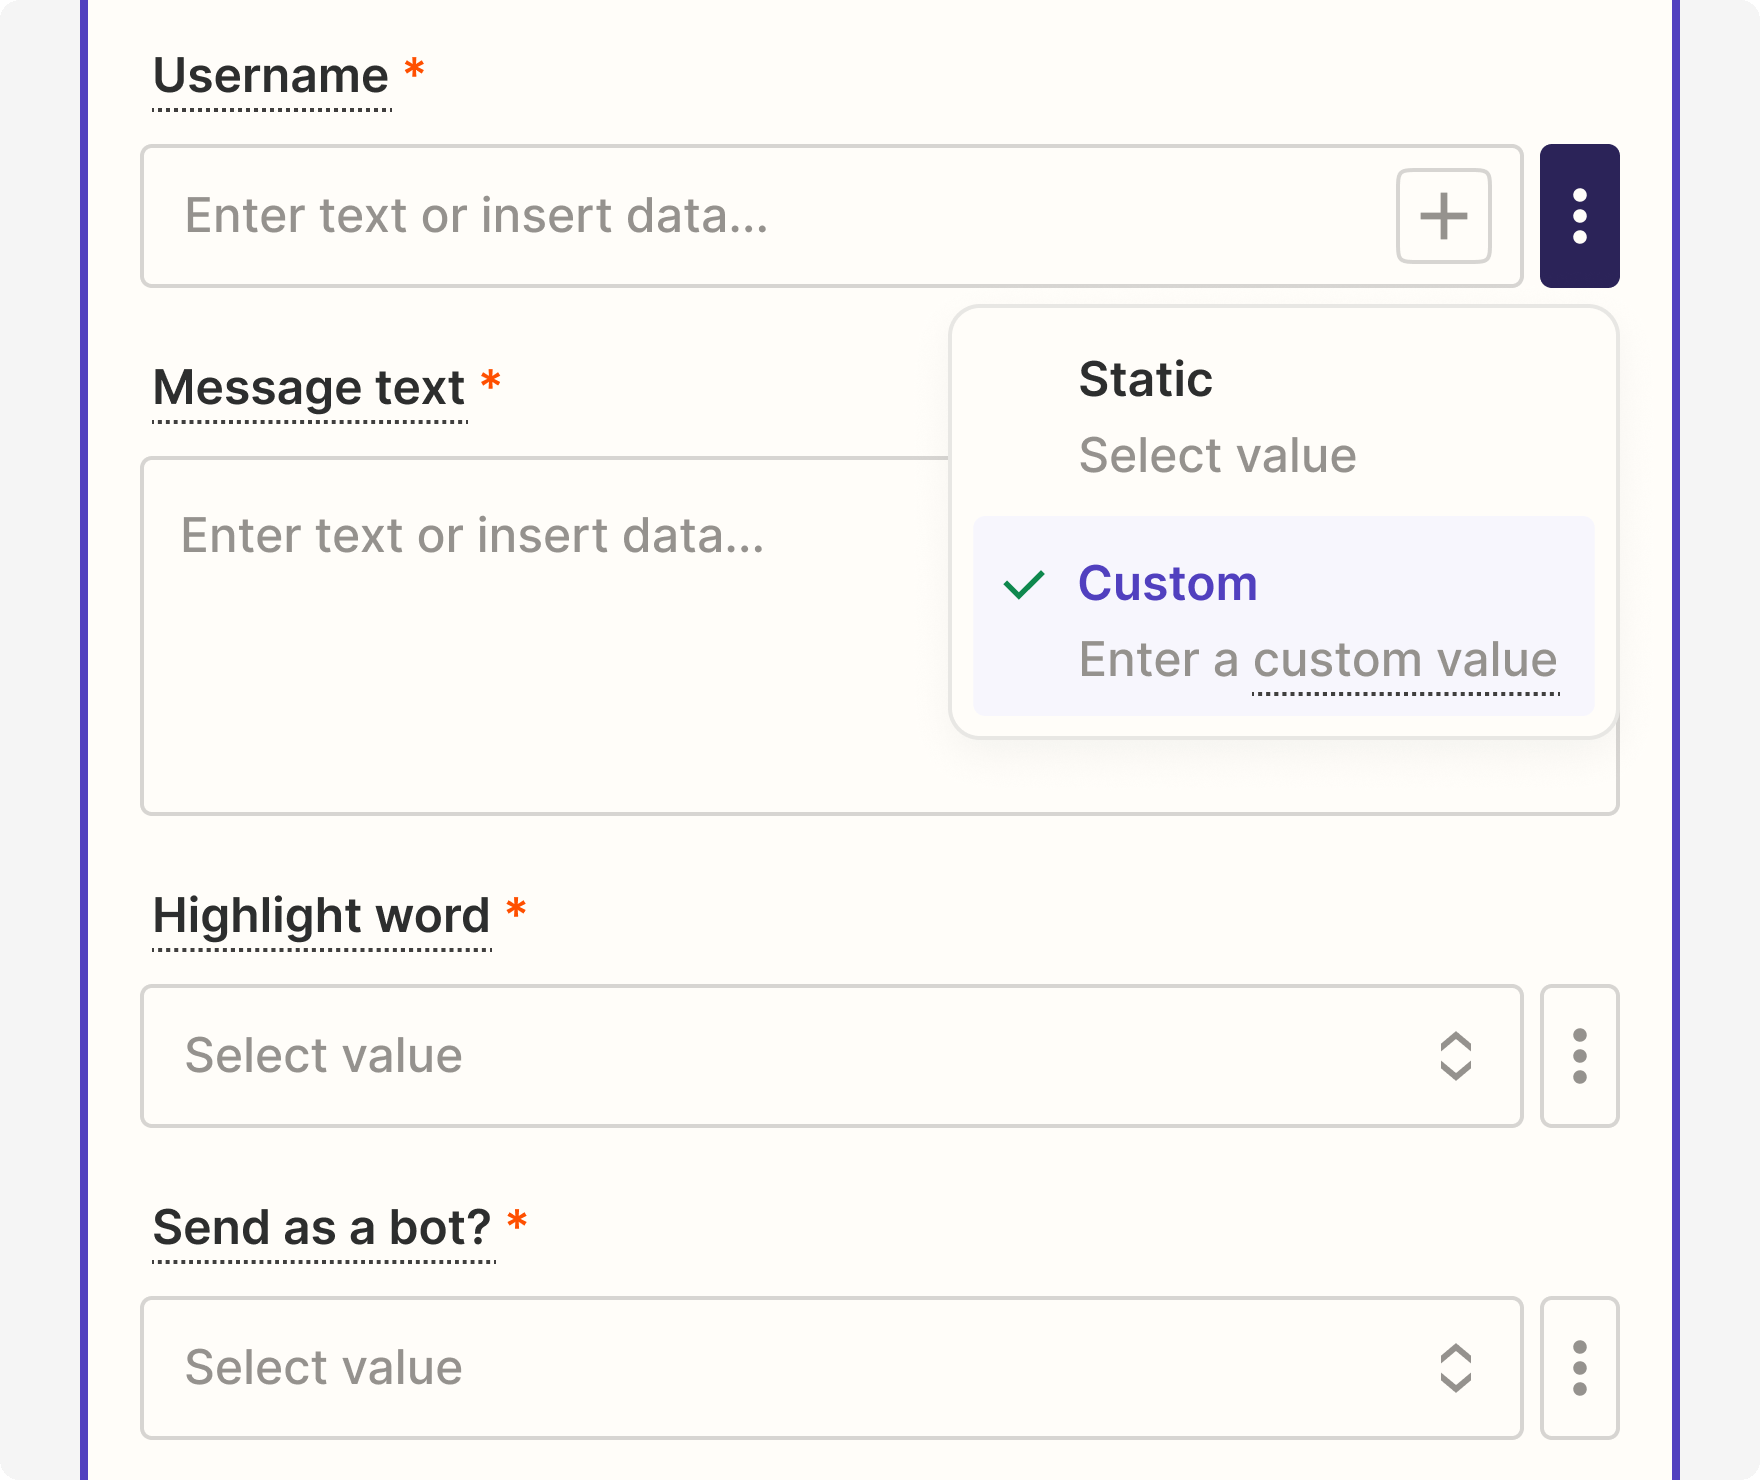Choose the Custom option in popup menu
The height and width of the screenshot is (1480, 1760).
pos(1167,584)
